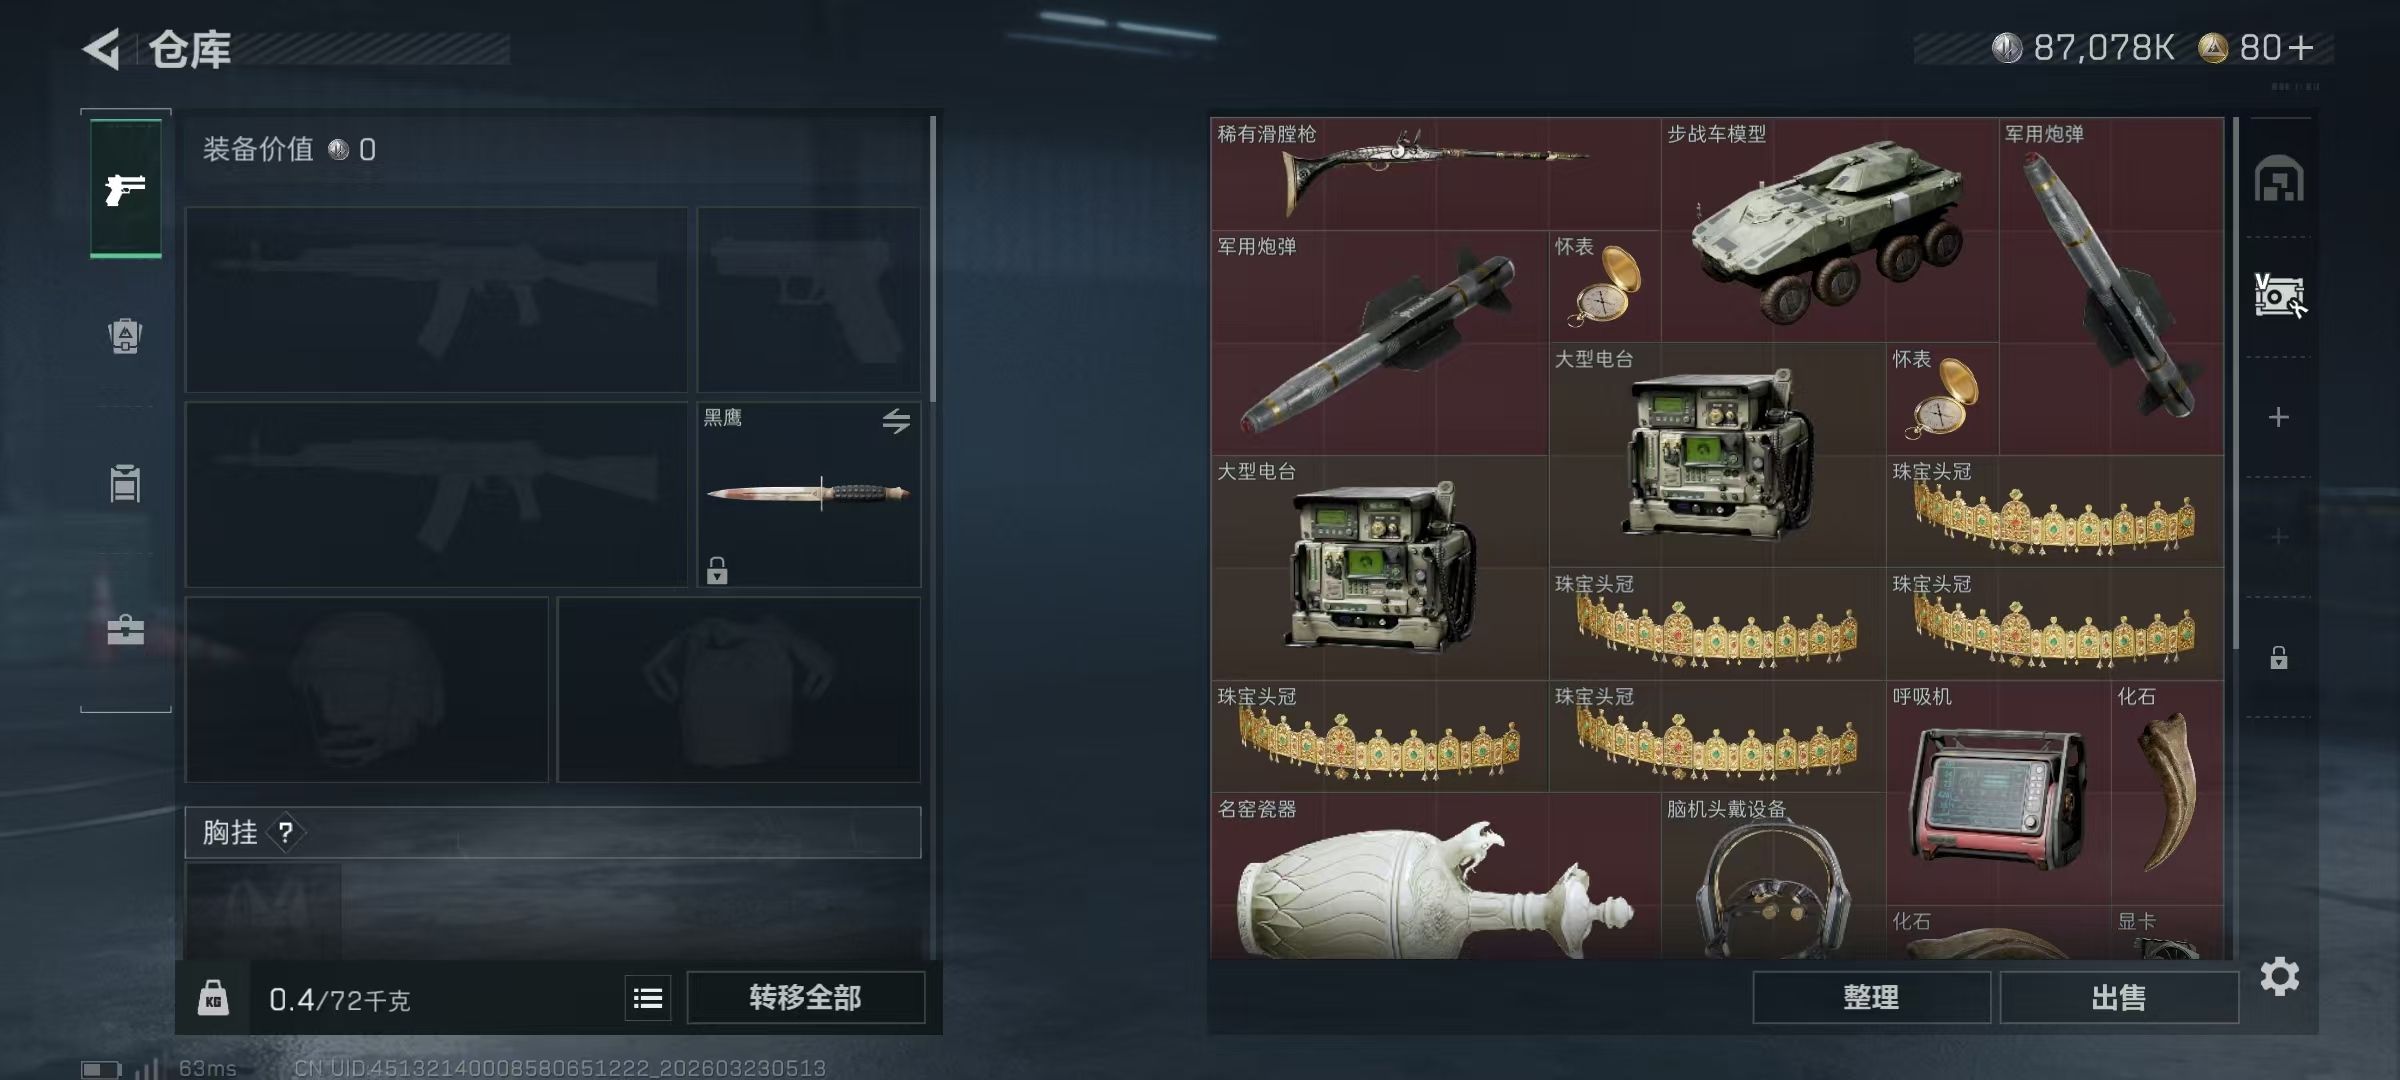Swap the 黑鹰 knife using arrows icon
This screenshot has width=2400, height=1080.
click(896, 421)
